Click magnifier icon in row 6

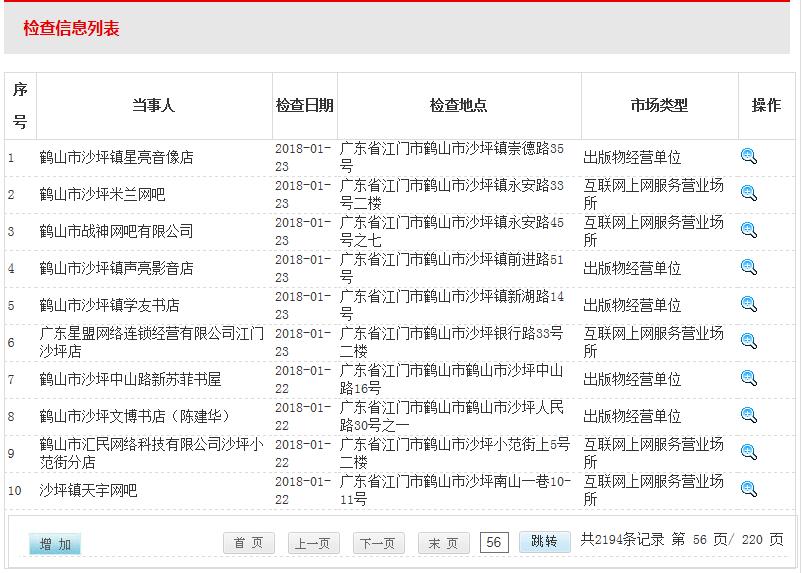click(748, 341)
